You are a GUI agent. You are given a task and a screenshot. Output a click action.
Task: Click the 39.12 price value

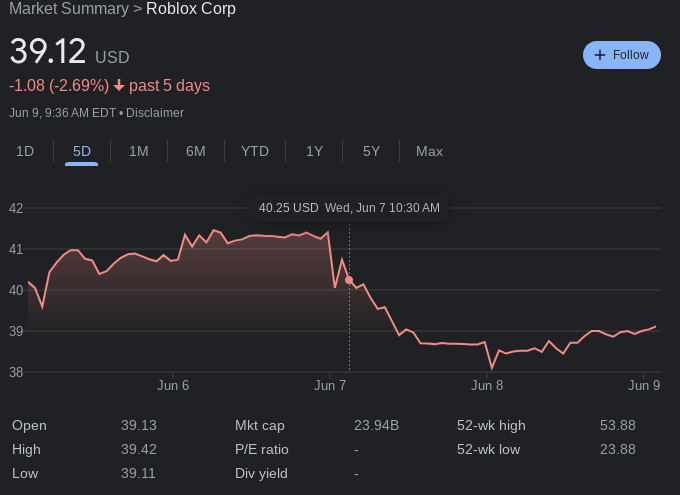click(47, 52)
